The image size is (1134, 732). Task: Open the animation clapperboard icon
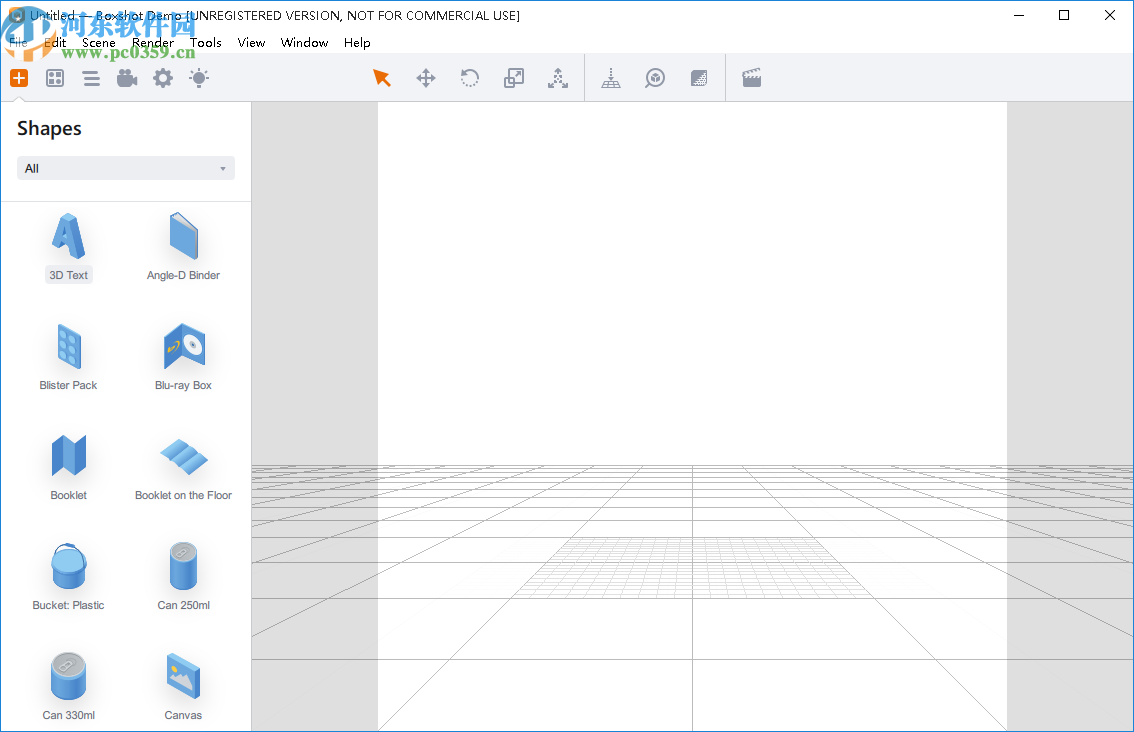pyautogui.click(x=752, y=77)
